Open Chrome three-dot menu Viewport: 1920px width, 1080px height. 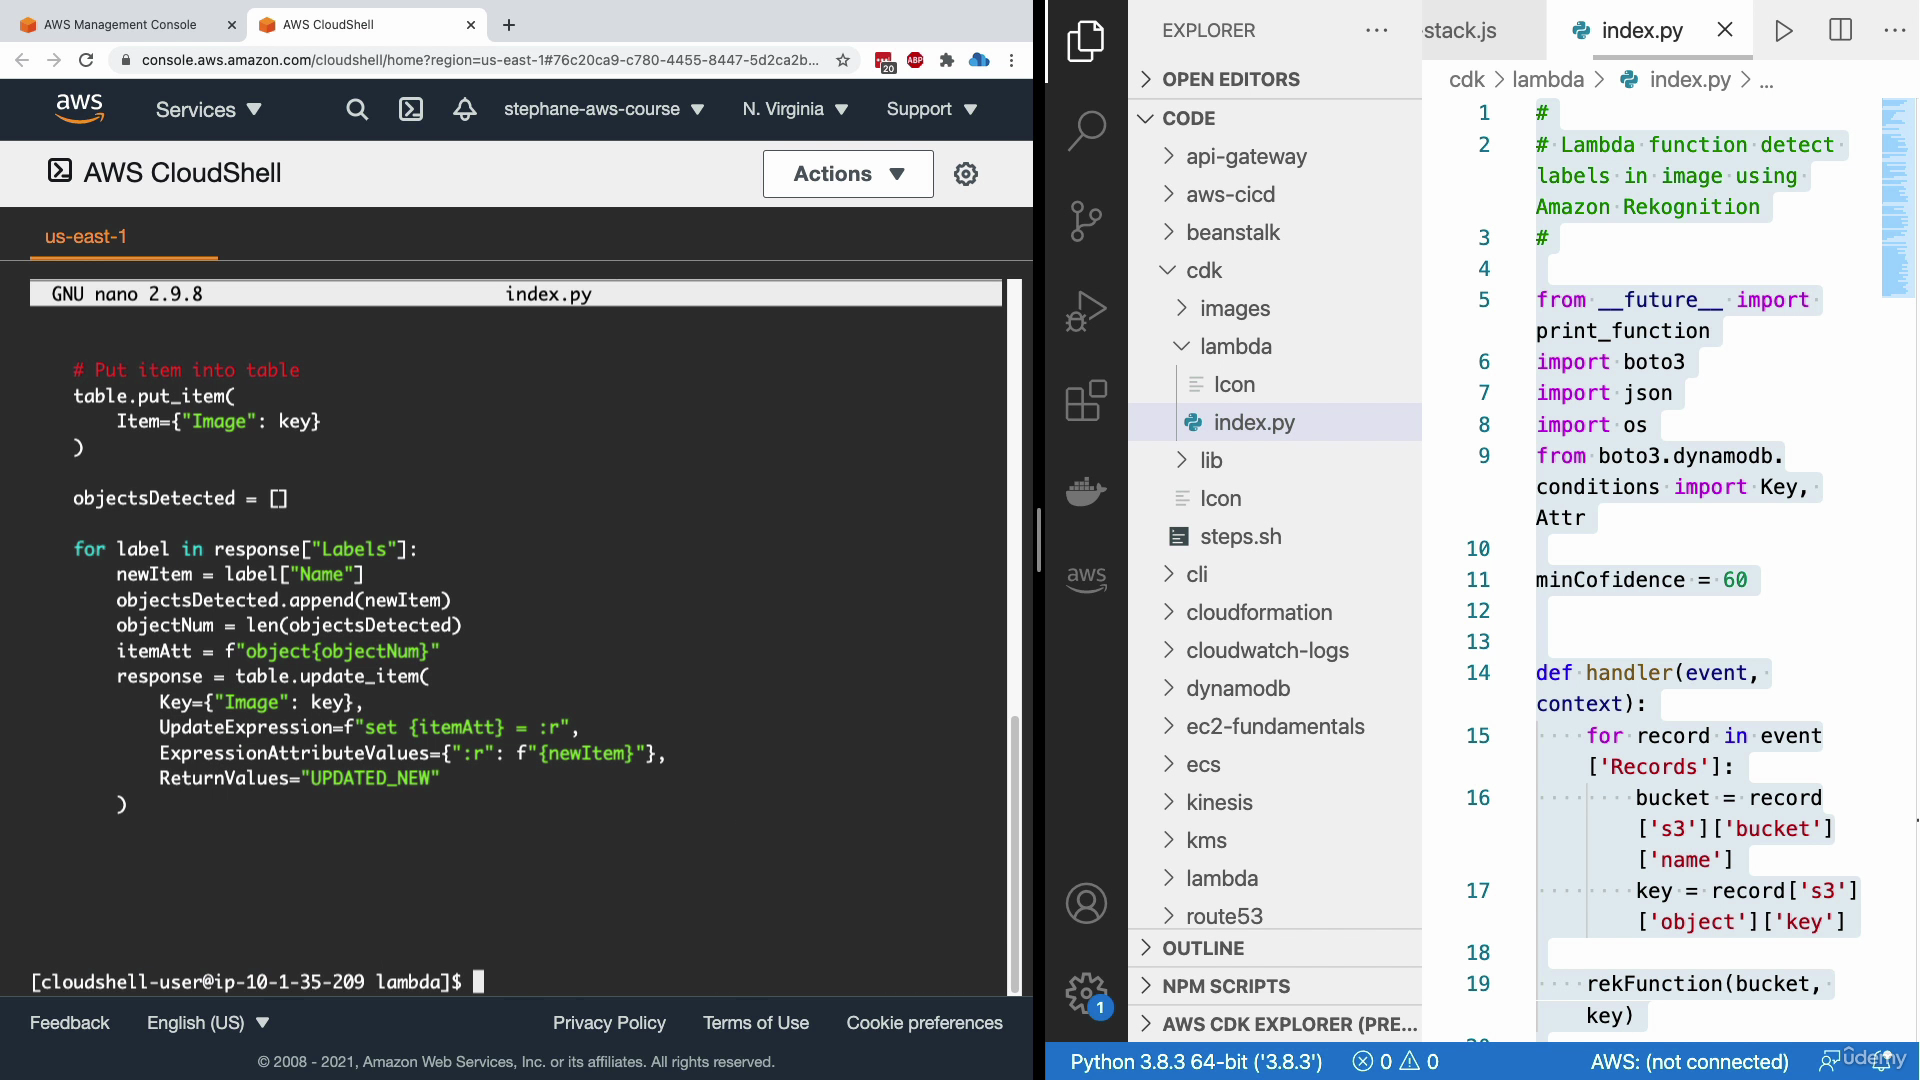[x=1011, y=60]
